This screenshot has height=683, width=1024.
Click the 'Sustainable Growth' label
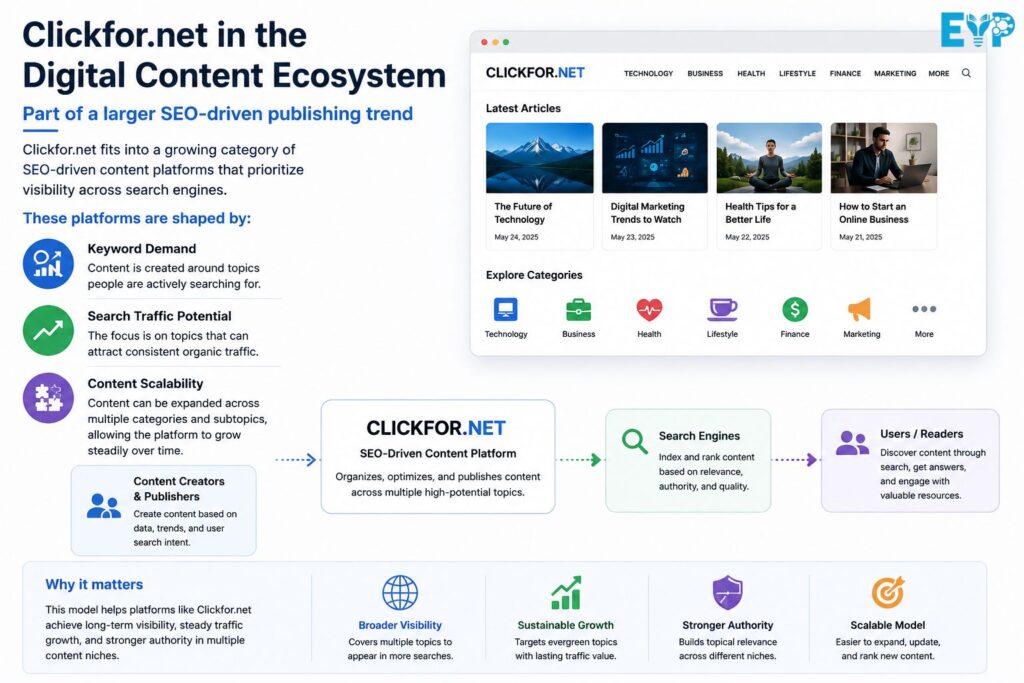pos(566,625)
